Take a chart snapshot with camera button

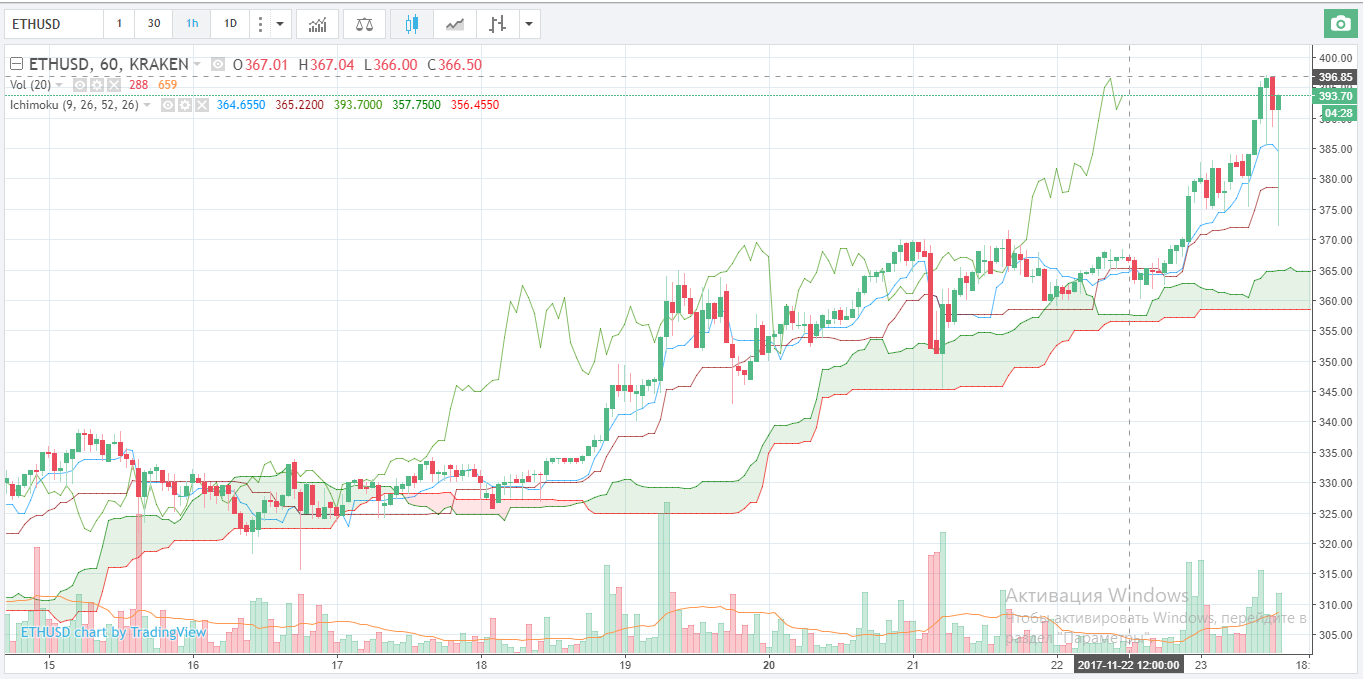(x=1338, y=24)
